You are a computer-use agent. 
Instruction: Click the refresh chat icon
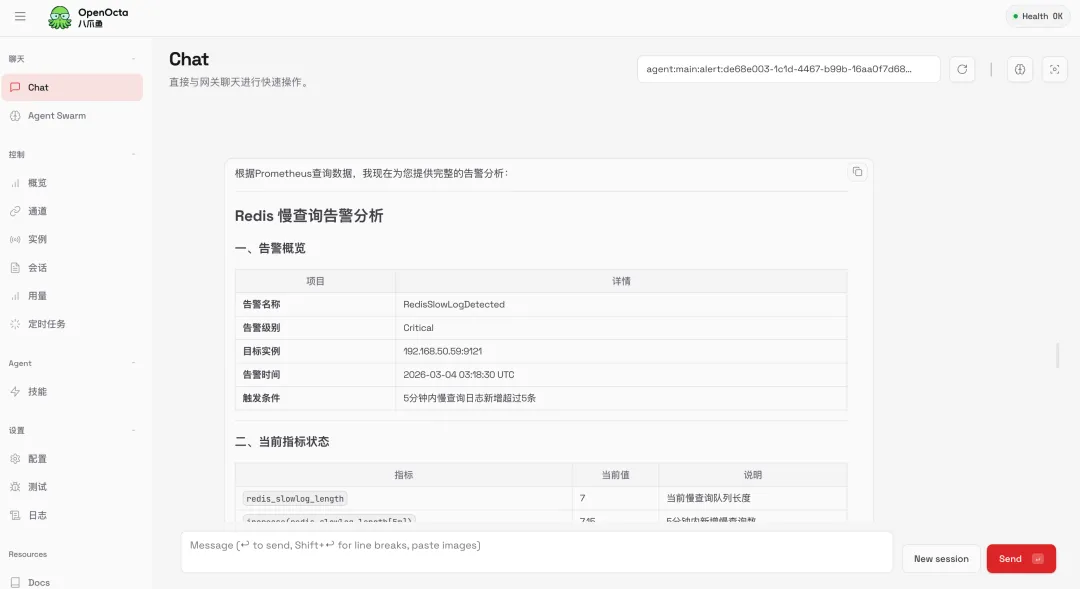pyautogui.click(x=962, y=69)
